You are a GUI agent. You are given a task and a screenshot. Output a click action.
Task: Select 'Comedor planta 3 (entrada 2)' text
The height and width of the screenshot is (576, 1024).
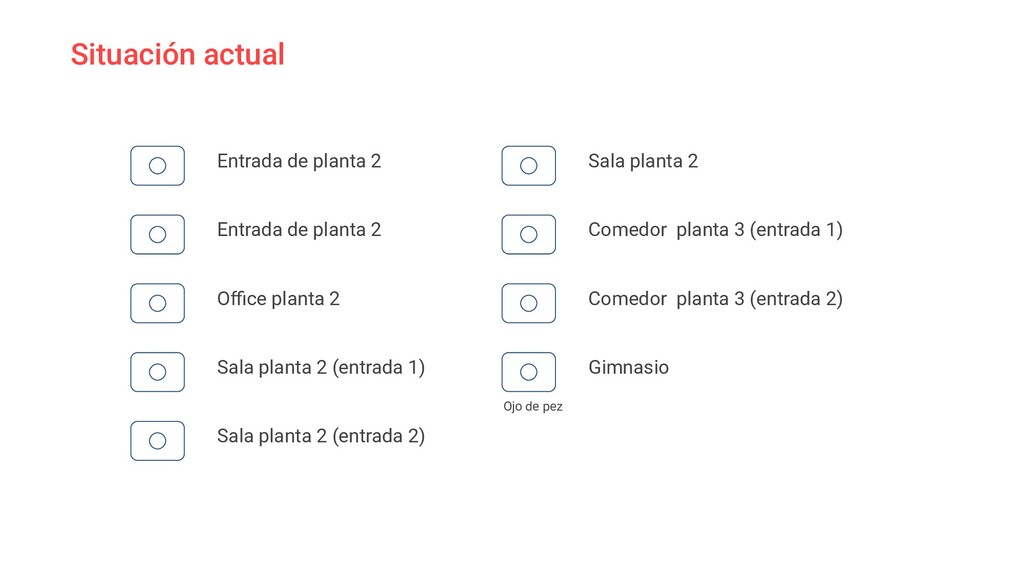(715, 298)
